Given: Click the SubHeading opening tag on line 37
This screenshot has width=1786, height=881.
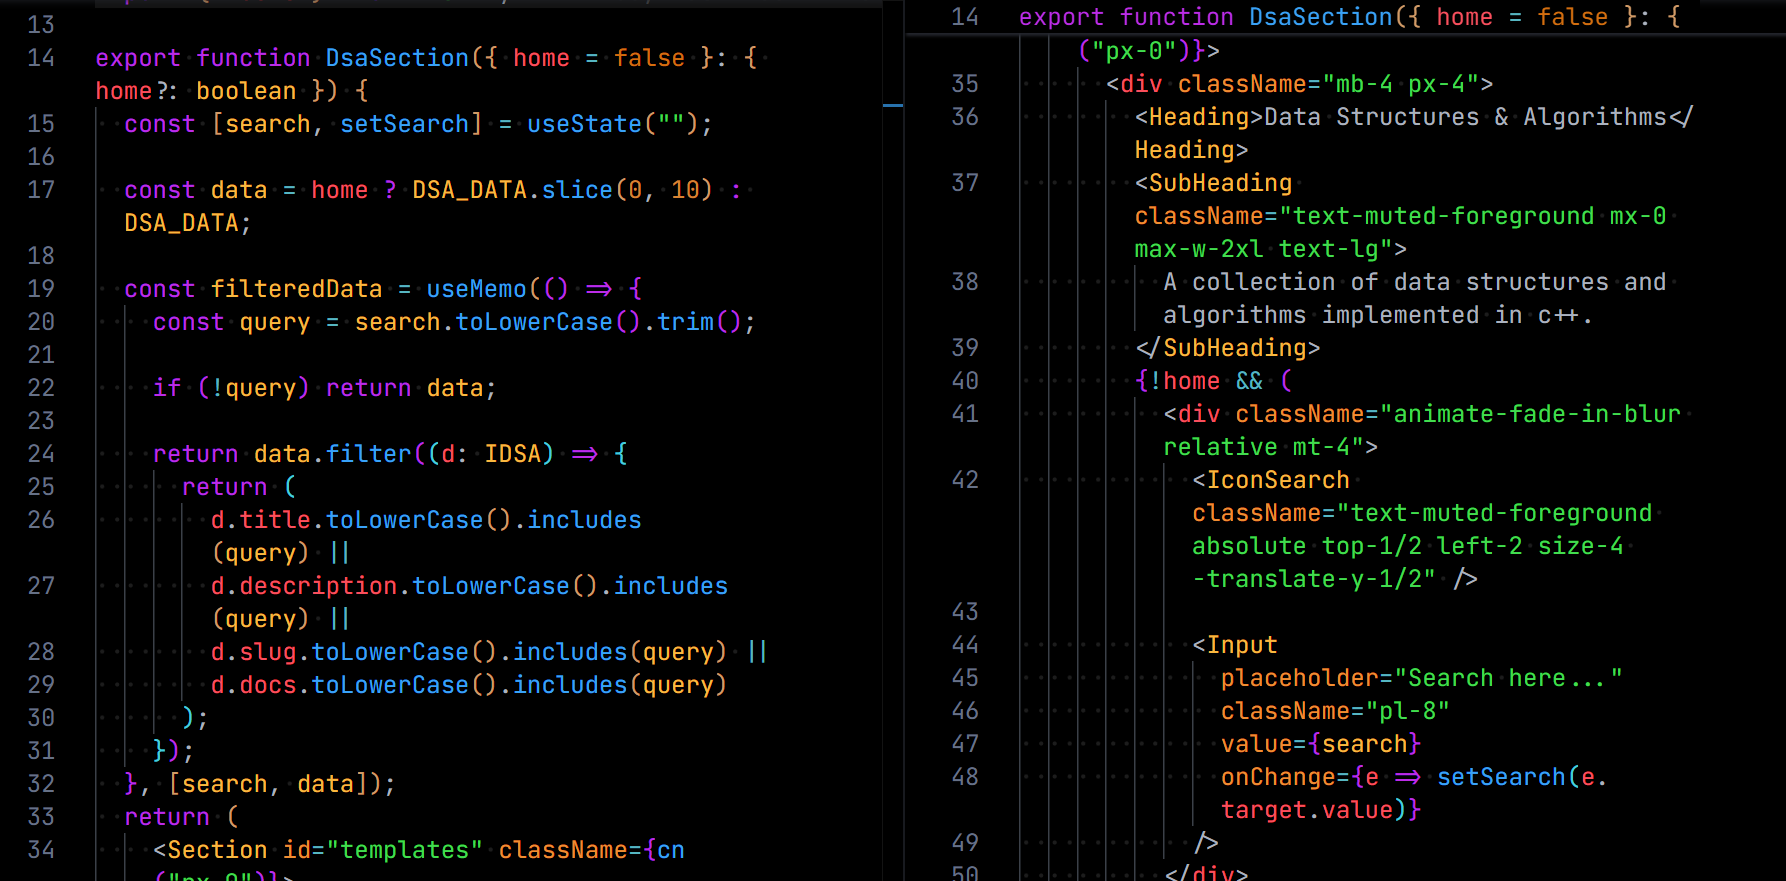Looking at the screenshot, I should 1213,183.
